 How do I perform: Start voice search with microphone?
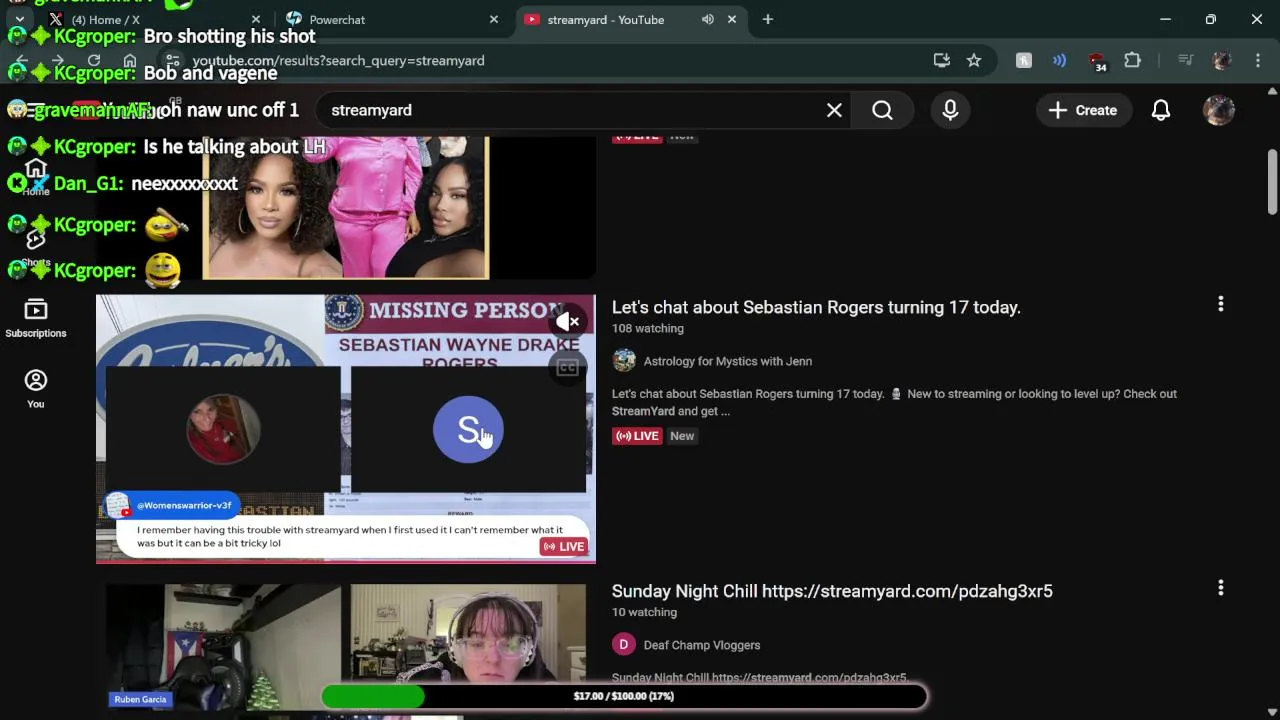(950, 110)
